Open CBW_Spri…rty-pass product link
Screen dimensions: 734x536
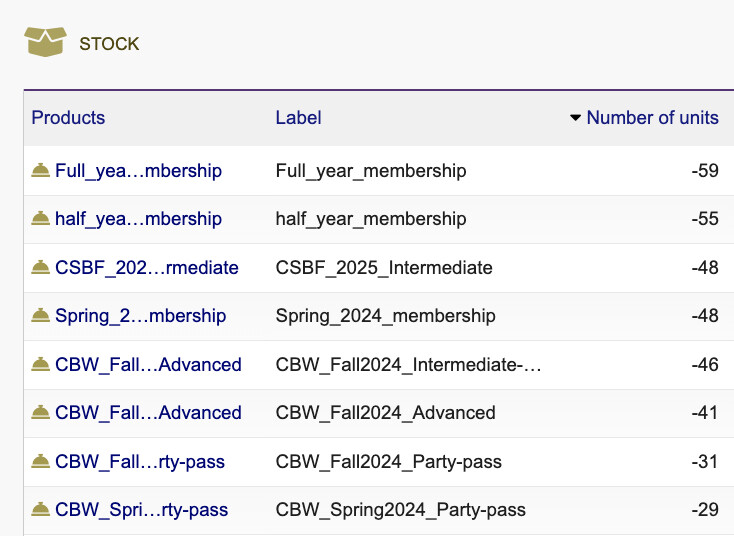pos(141,510)
